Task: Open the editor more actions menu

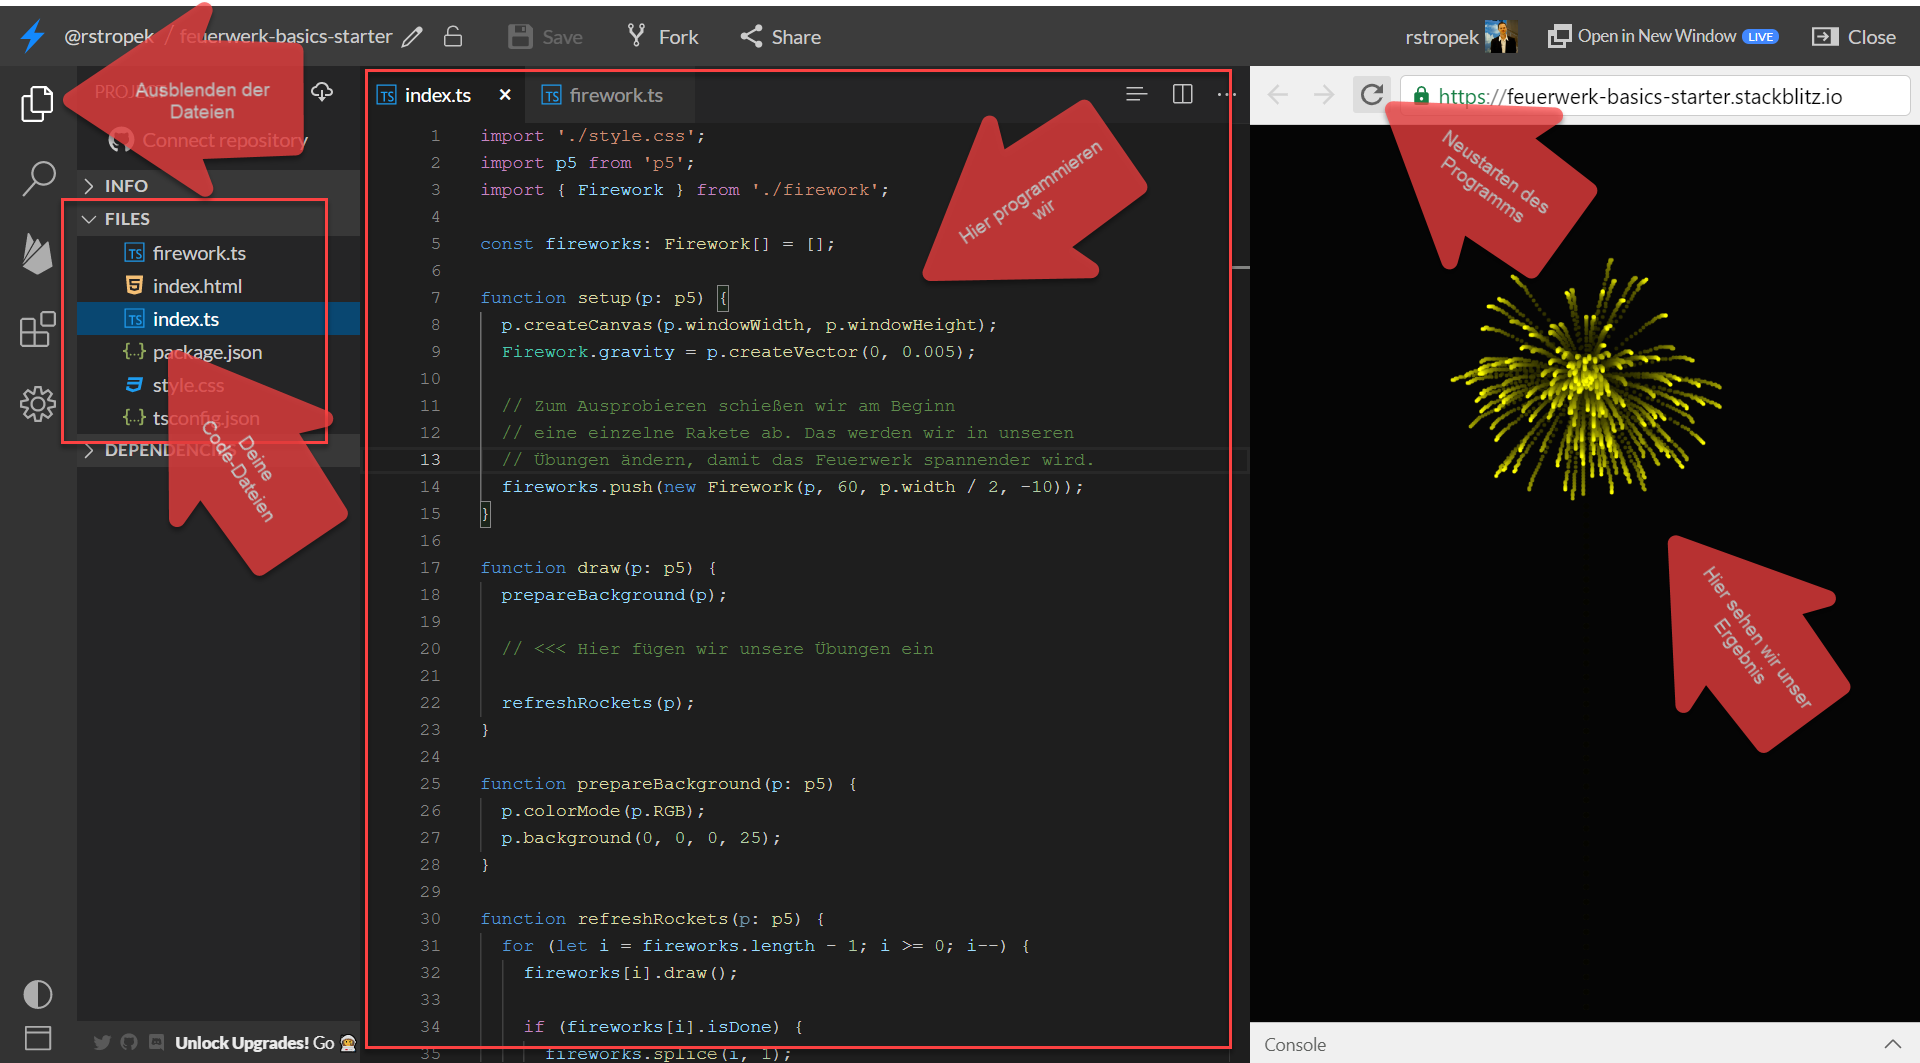Action: point(1226,94)
